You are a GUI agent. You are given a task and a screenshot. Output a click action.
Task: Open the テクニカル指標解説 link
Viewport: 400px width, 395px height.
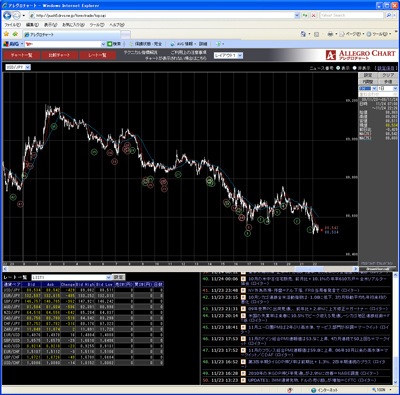140,52
